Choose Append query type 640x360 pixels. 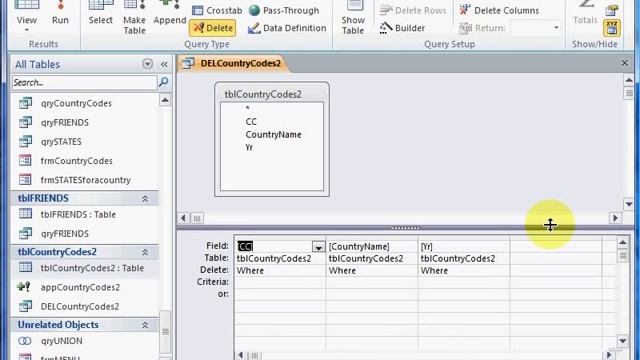[170, 13]
